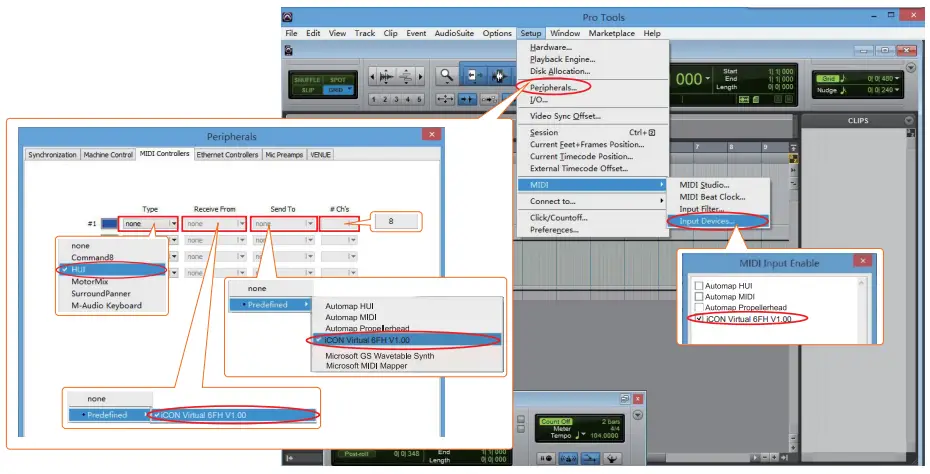The height and width of the screenshot is (474, 930).
Task: Switch to Ethernet Controllers tab
Action: coord(227,155)
